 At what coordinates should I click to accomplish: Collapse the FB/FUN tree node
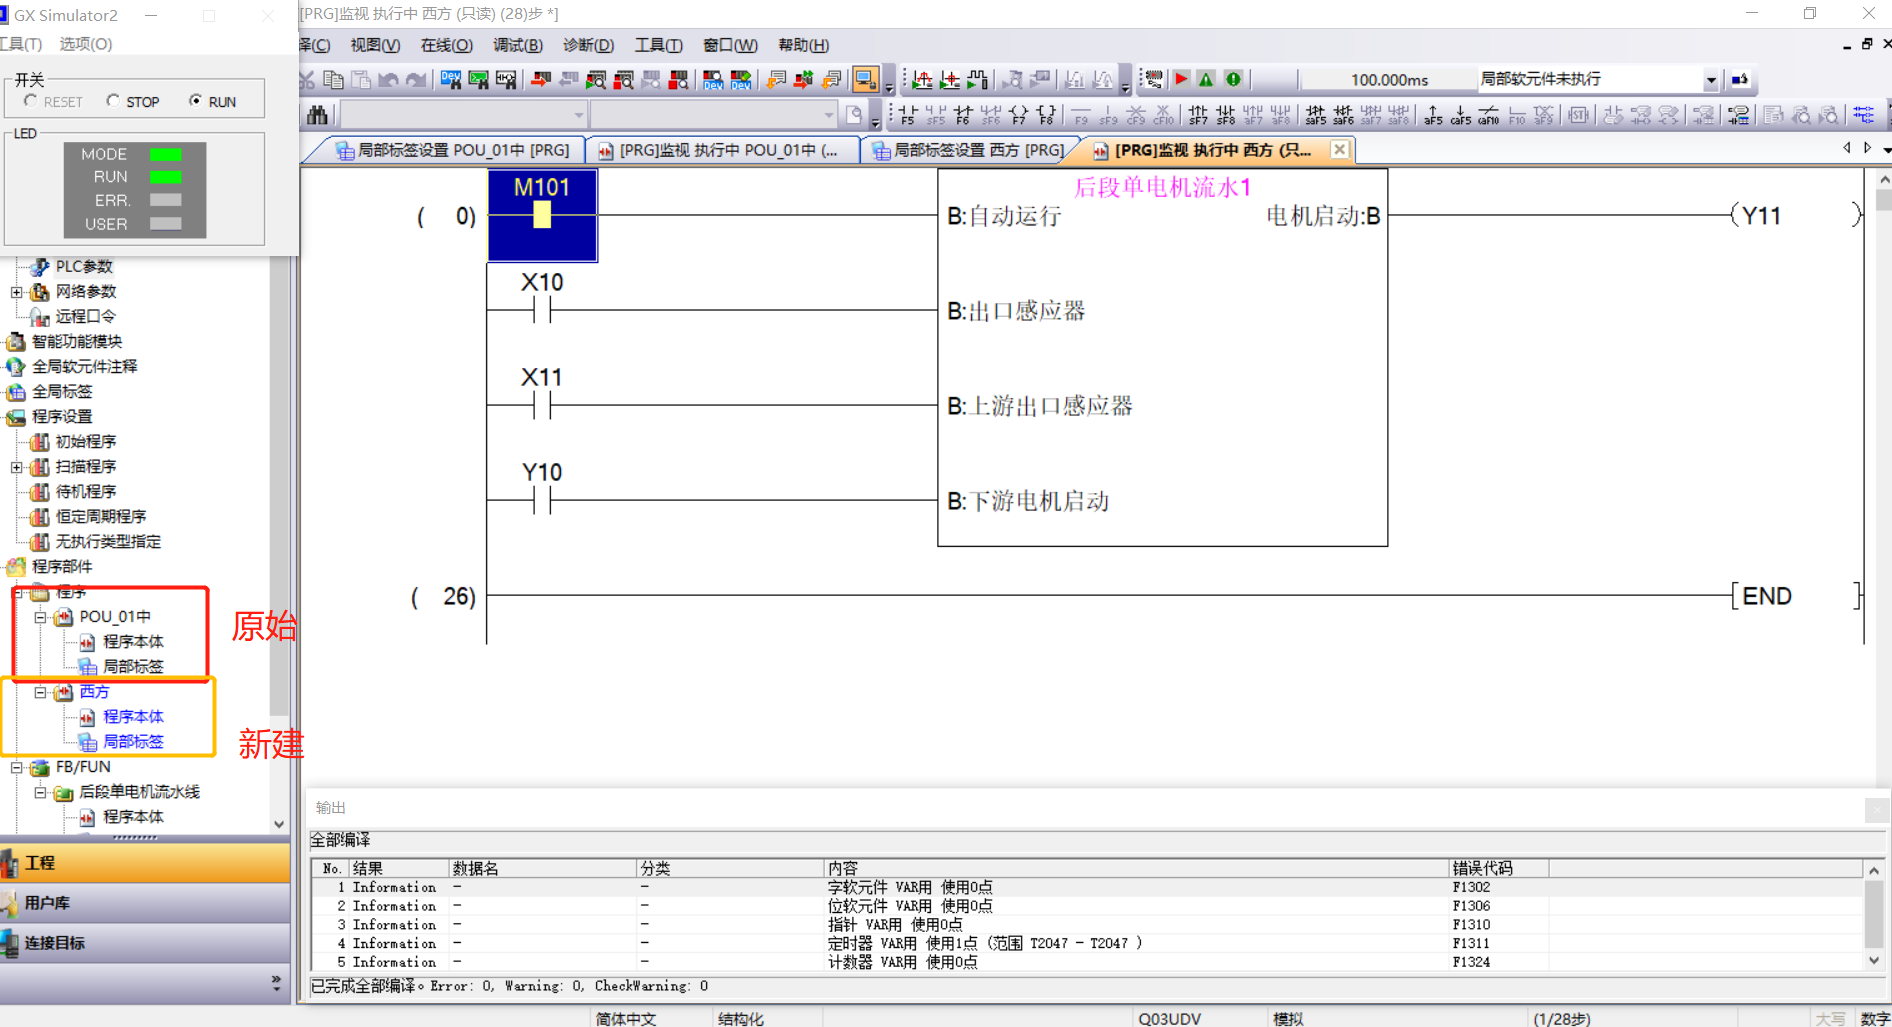click(x=17, y=767)
